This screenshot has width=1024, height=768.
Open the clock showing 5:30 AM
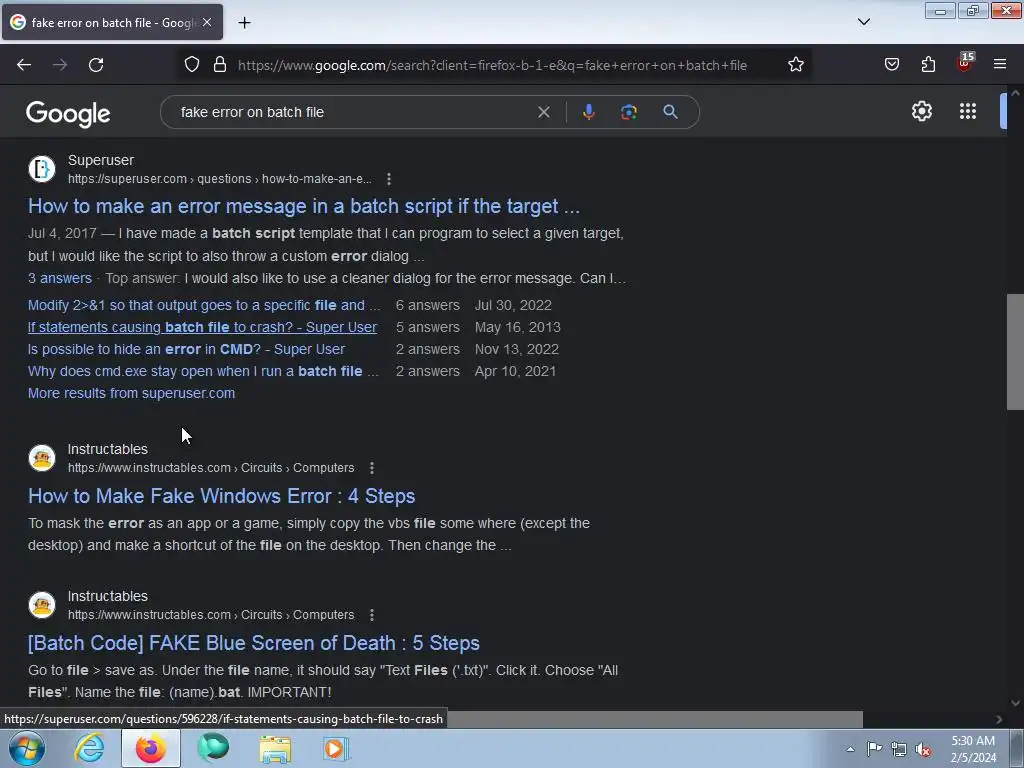[x=973, y=749]
